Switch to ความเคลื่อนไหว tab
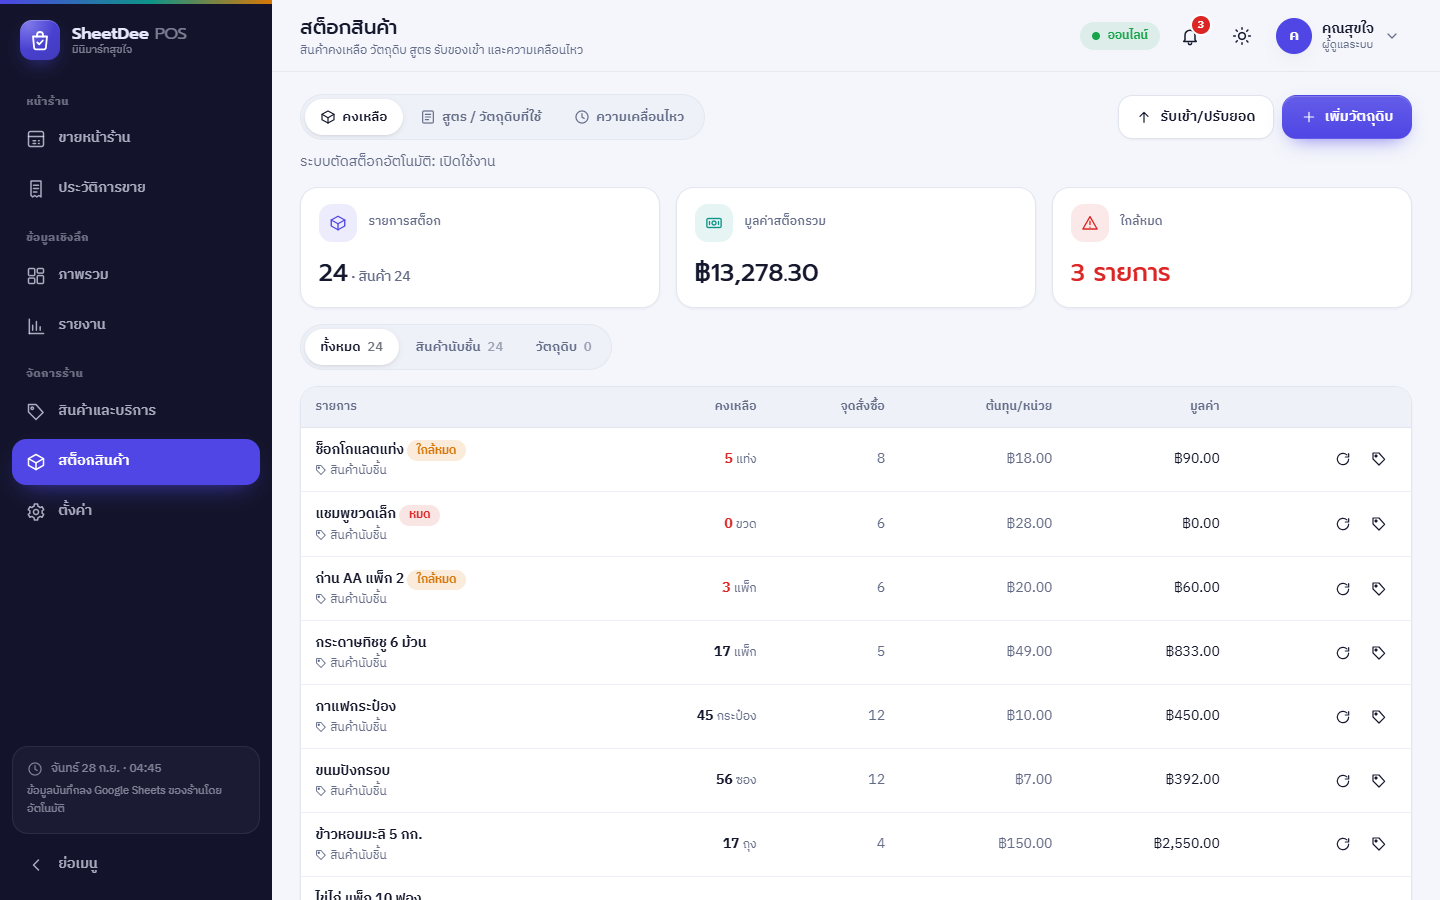 point(630,117)
